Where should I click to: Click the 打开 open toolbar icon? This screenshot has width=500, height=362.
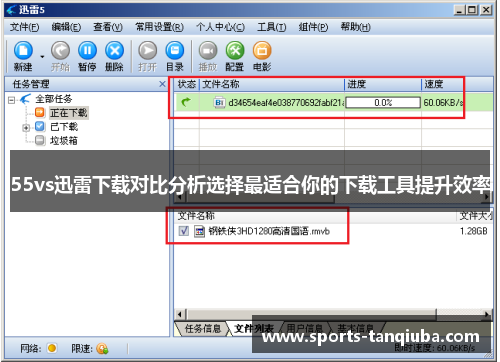click(x=148, y=51)
